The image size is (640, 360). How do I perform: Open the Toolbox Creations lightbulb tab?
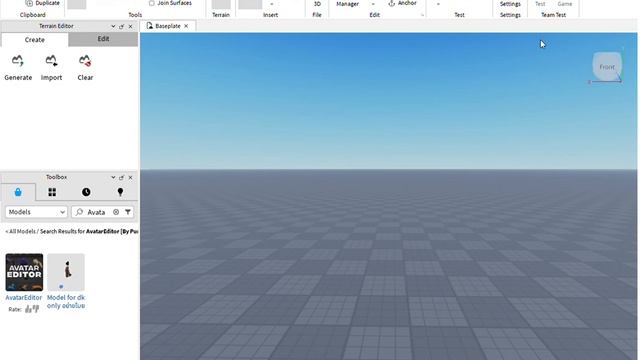[x=120, y=192]
